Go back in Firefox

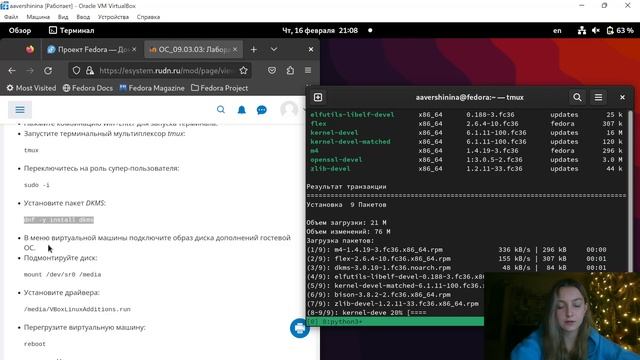12,71
